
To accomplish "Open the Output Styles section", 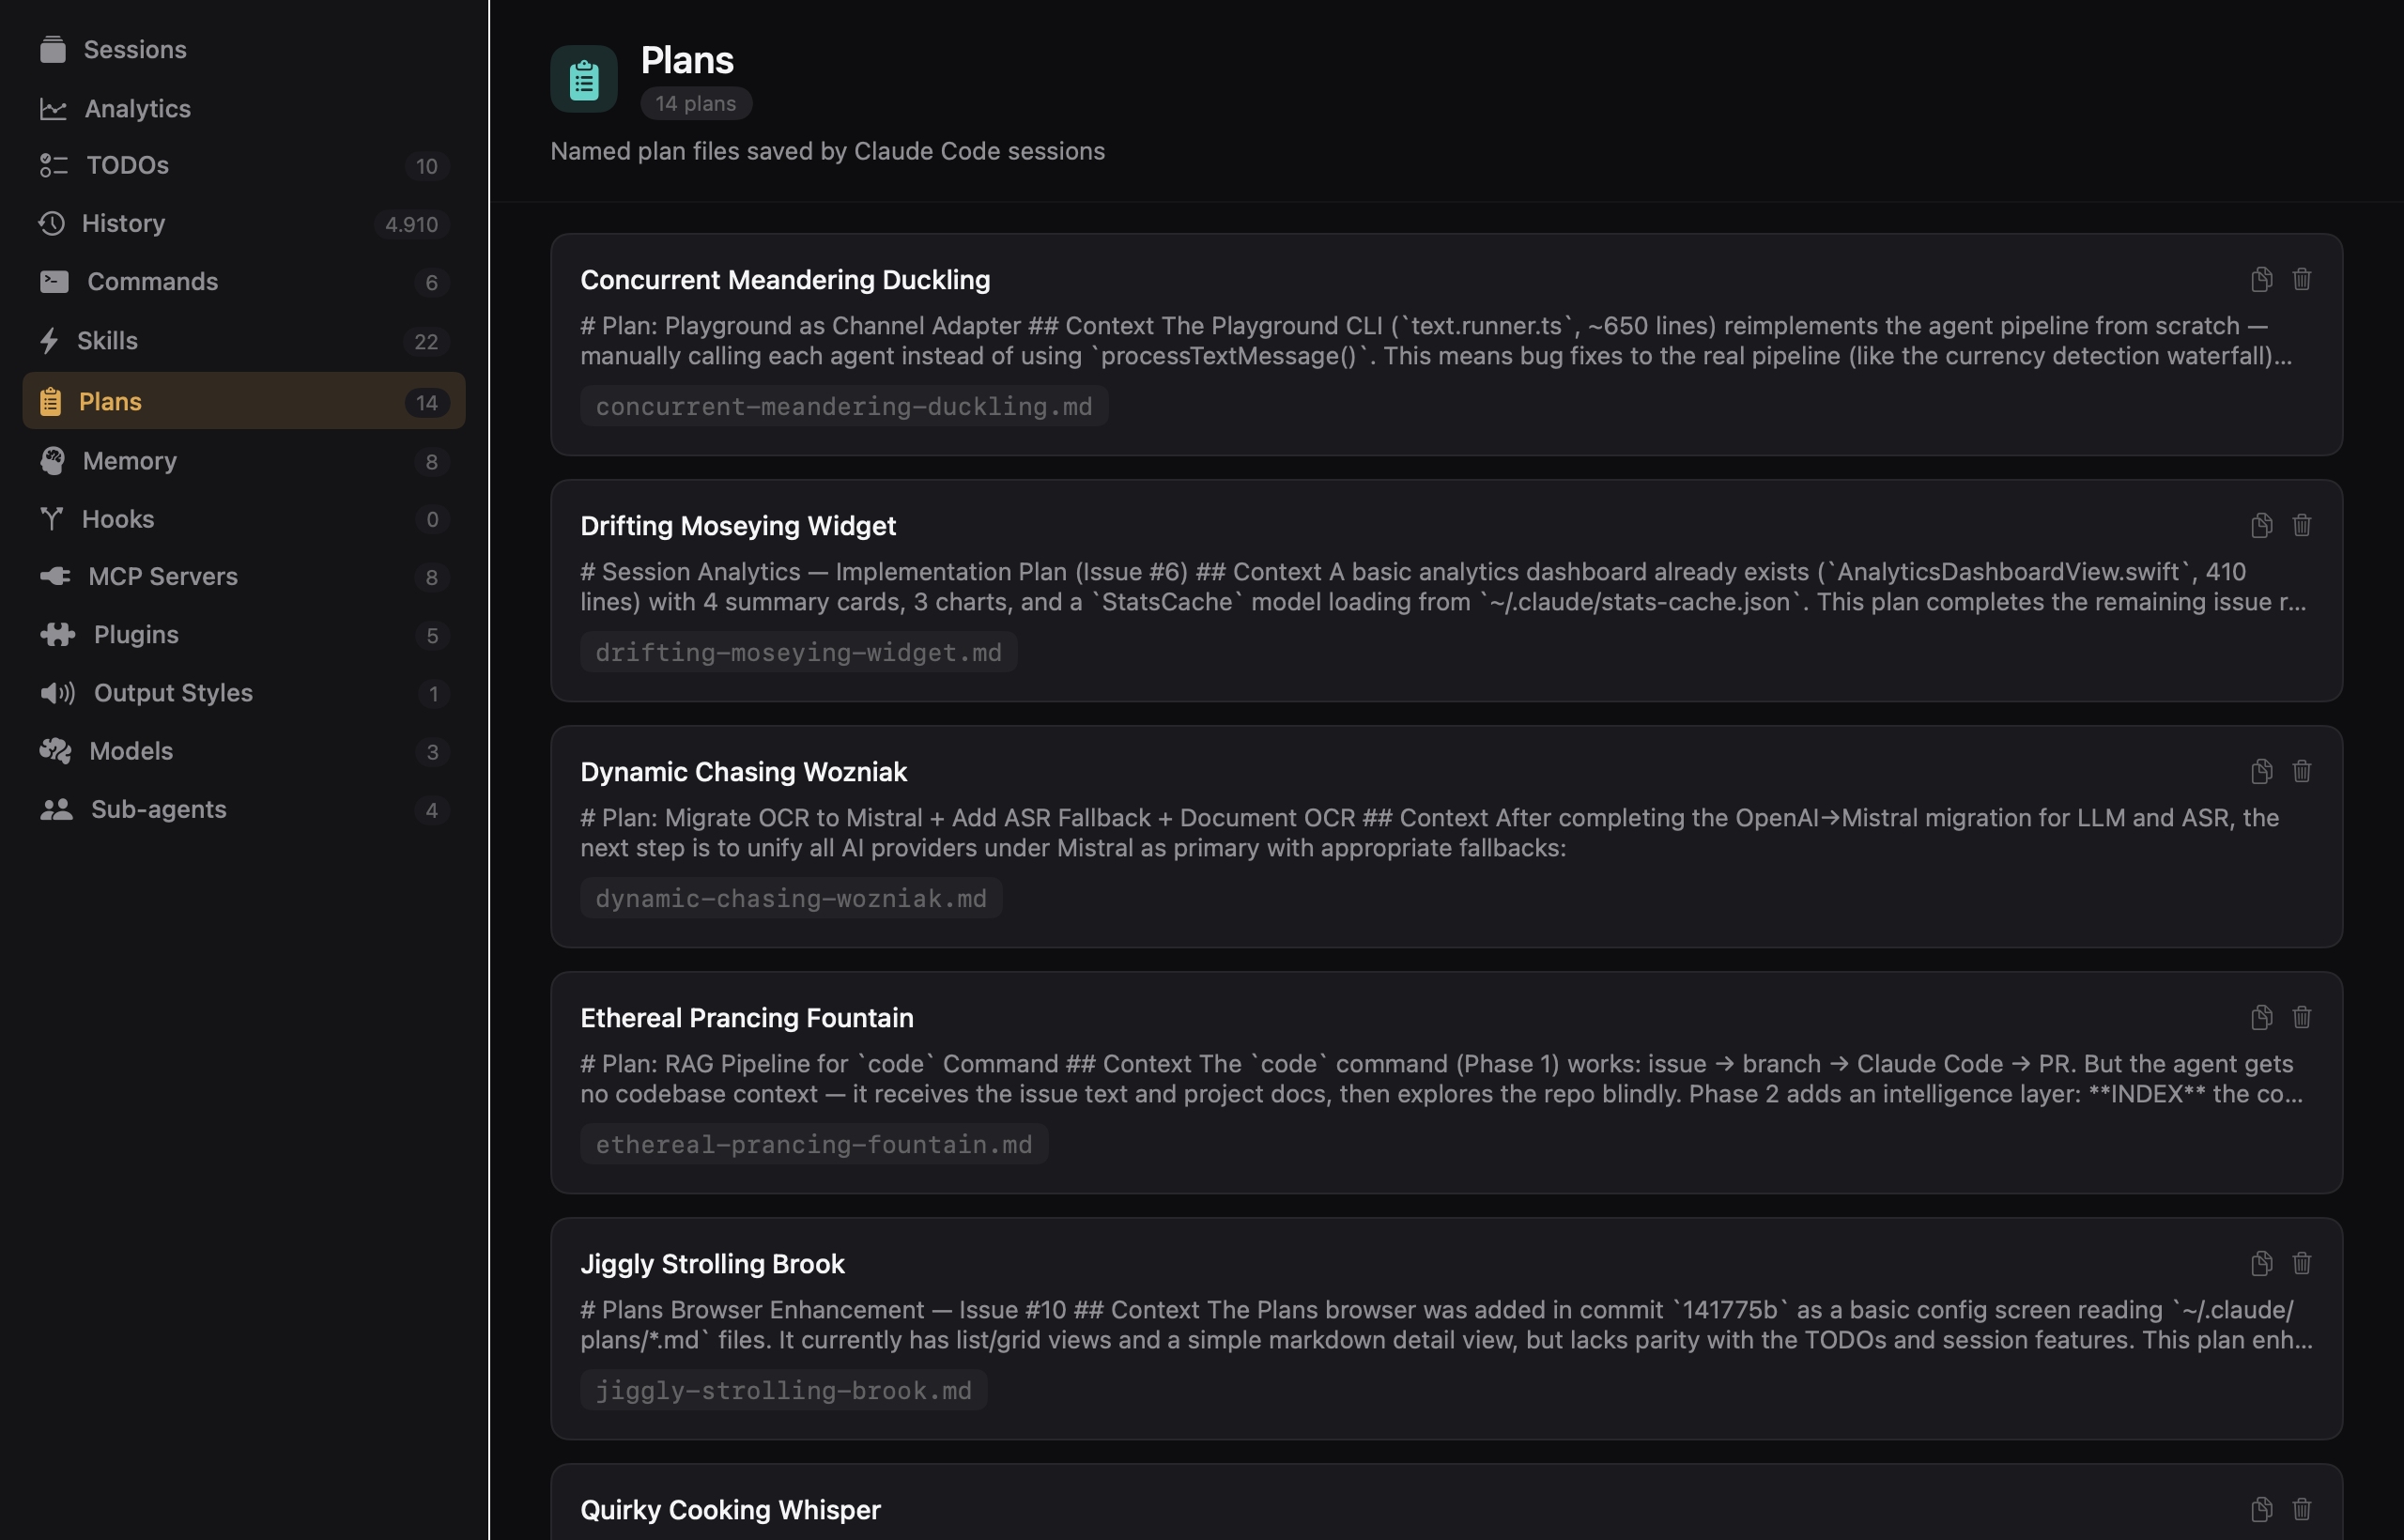I will click(173, 692).
